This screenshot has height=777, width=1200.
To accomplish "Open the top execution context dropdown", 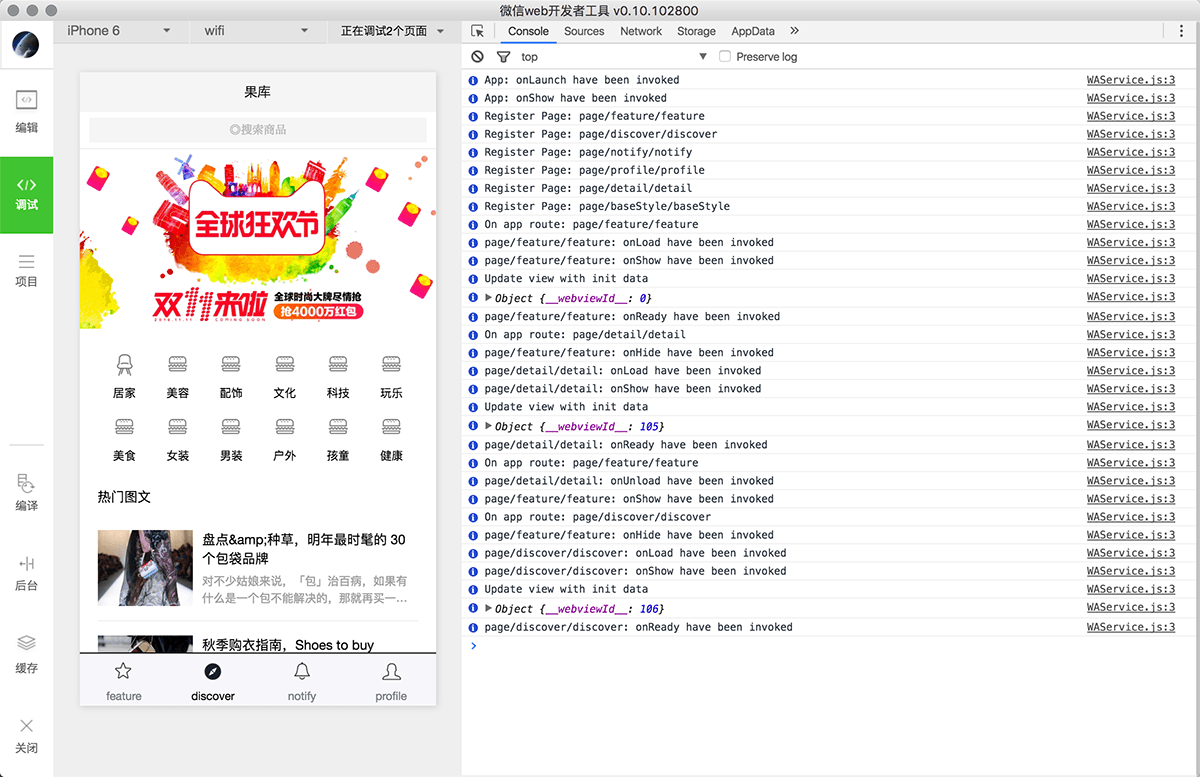I will point(614,57).
